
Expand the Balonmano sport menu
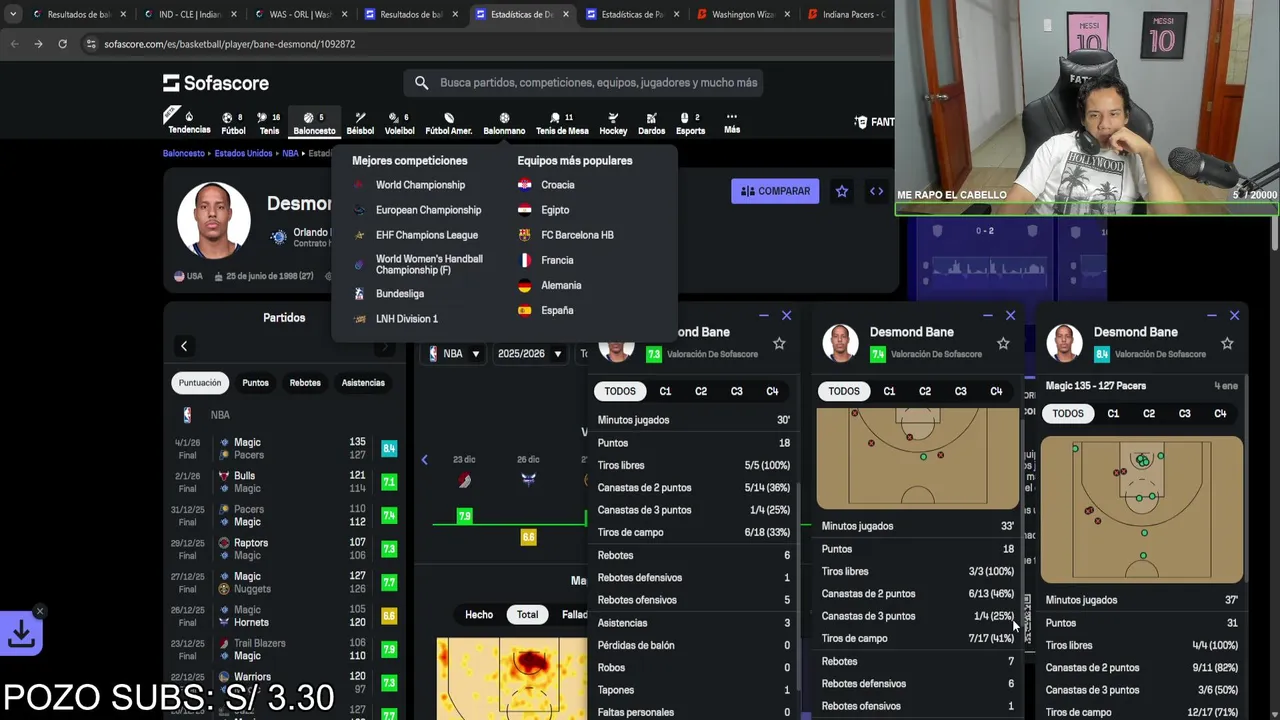coord(504,123)
